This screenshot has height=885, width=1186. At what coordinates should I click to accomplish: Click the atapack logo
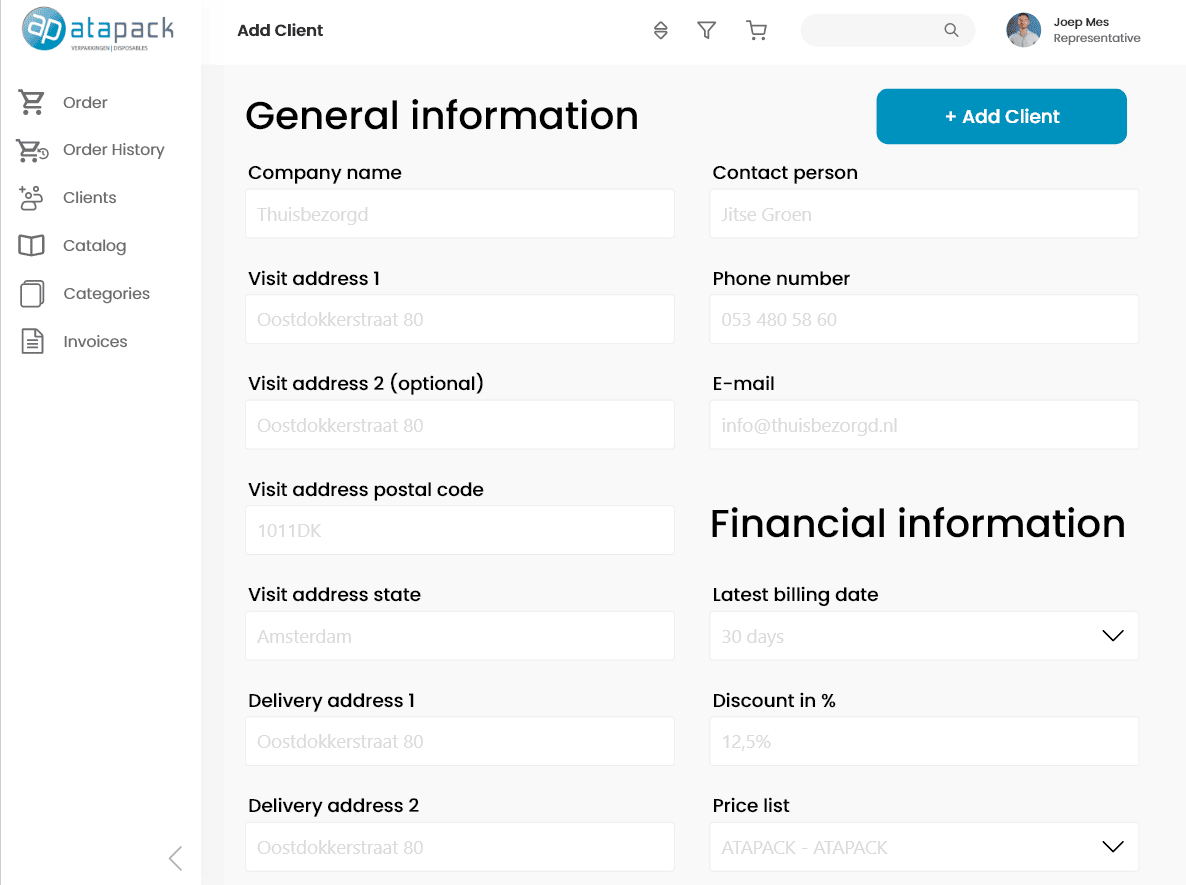tap(98, 29)
